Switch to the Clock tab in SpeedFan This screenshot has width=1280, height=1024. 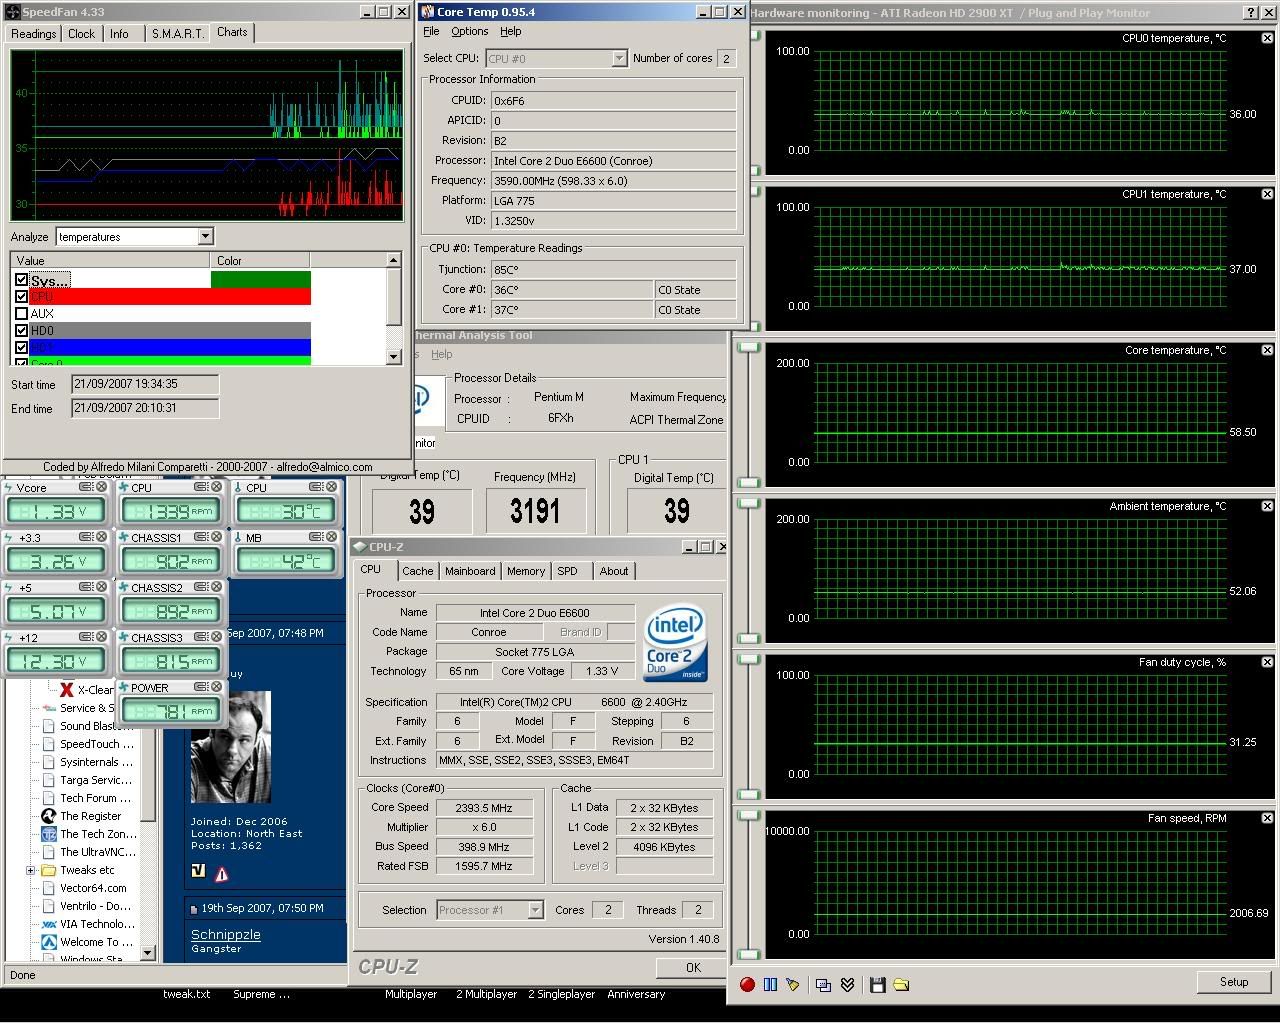[82, 34]
